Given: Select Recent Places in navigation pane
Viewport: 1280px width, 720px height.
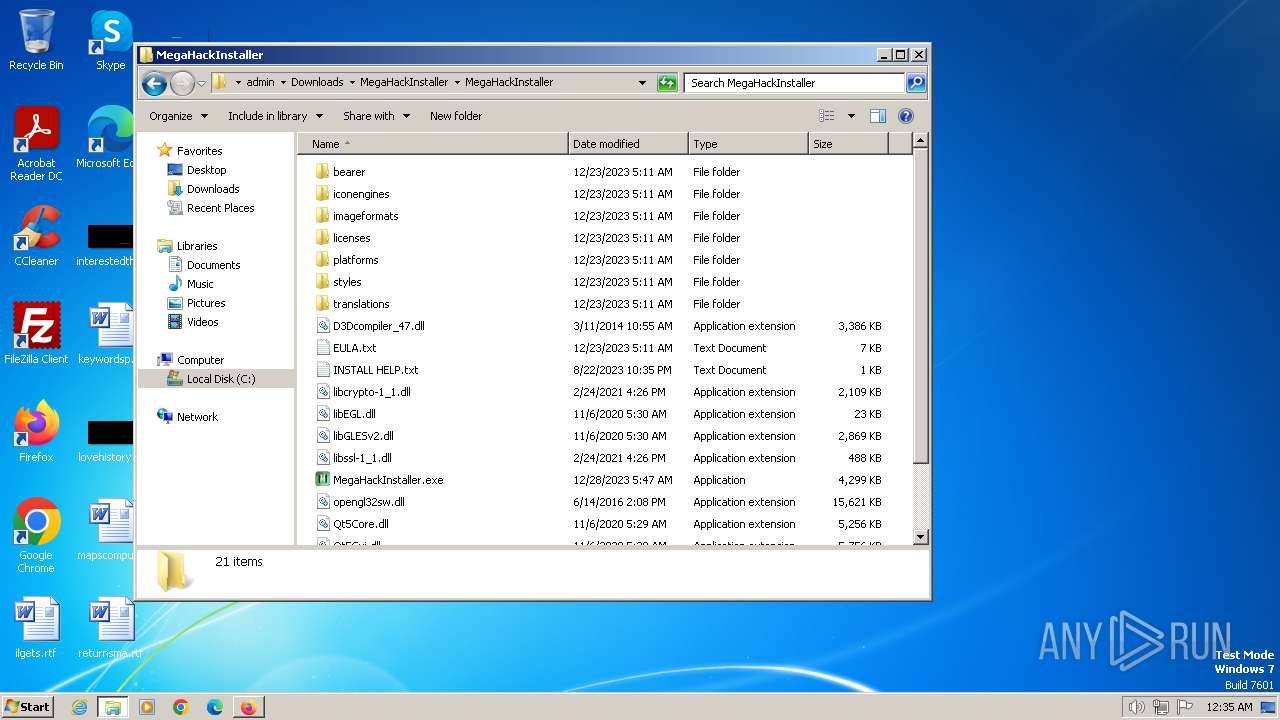Looking at the screenshot, I should [220, 208].
